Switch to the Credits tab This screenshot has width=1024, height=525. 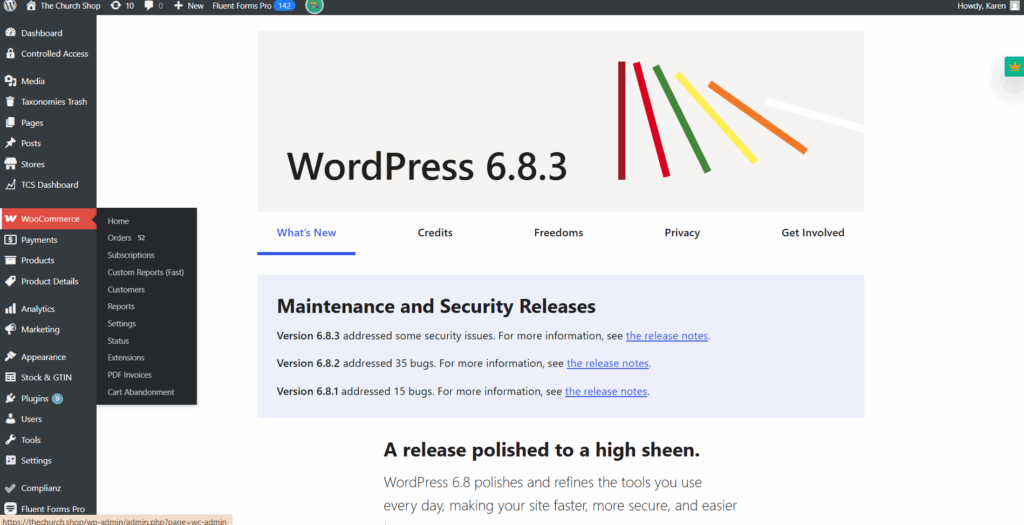coord(435,233)
